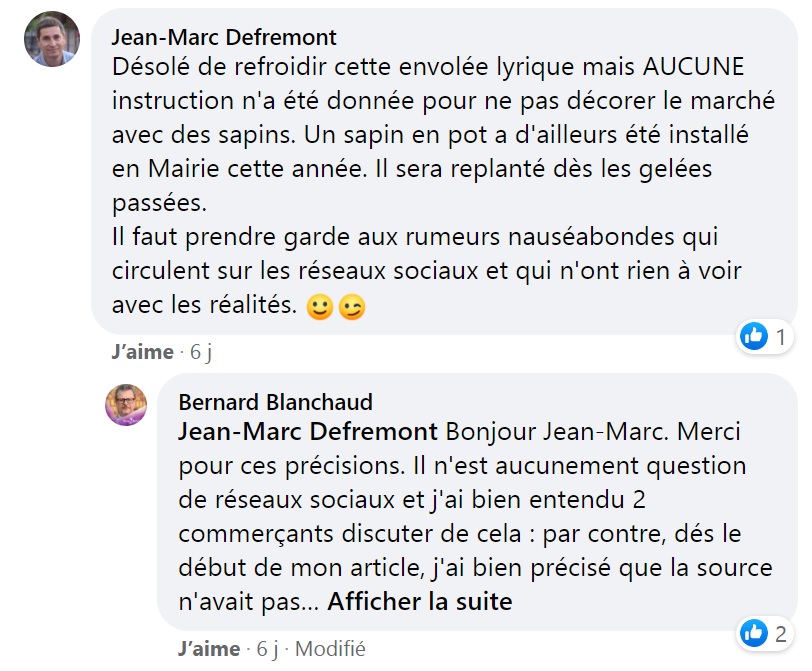Click blue thumbs-up icon on Jean-Marc's comment

tap(753, 338)
